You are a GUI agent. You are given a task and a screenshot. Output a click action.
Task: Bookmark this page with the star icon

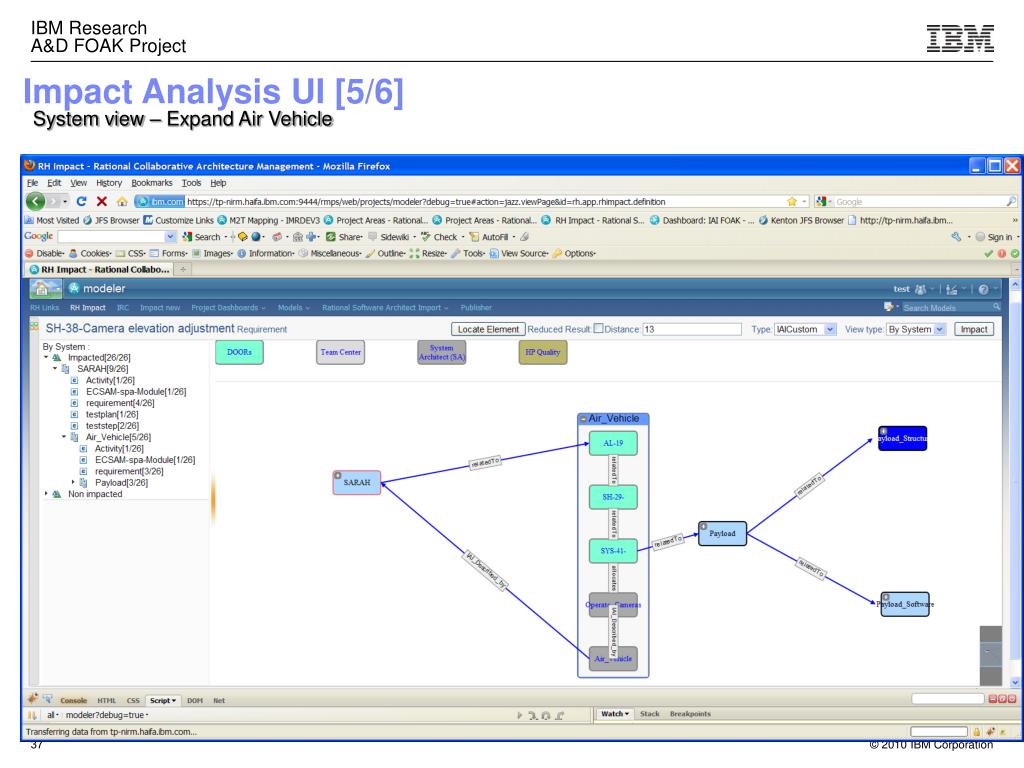click(x=792, y=202)
